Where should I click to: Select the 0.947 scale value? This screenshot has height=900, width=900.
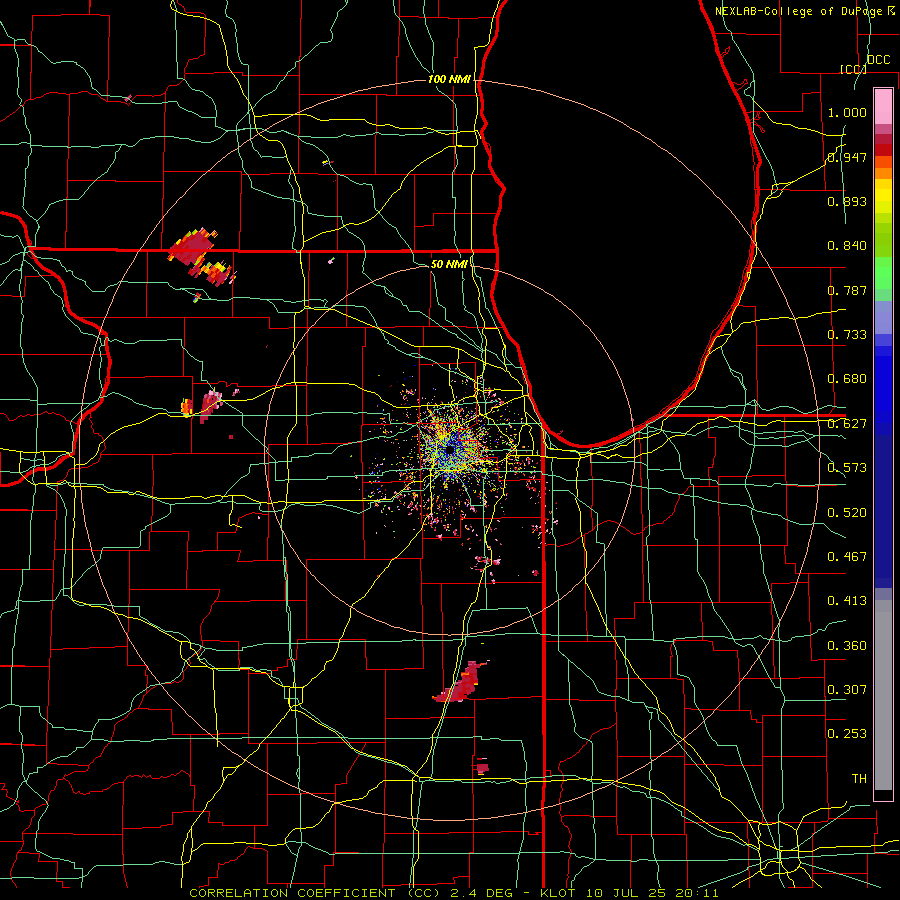point(847,157)
